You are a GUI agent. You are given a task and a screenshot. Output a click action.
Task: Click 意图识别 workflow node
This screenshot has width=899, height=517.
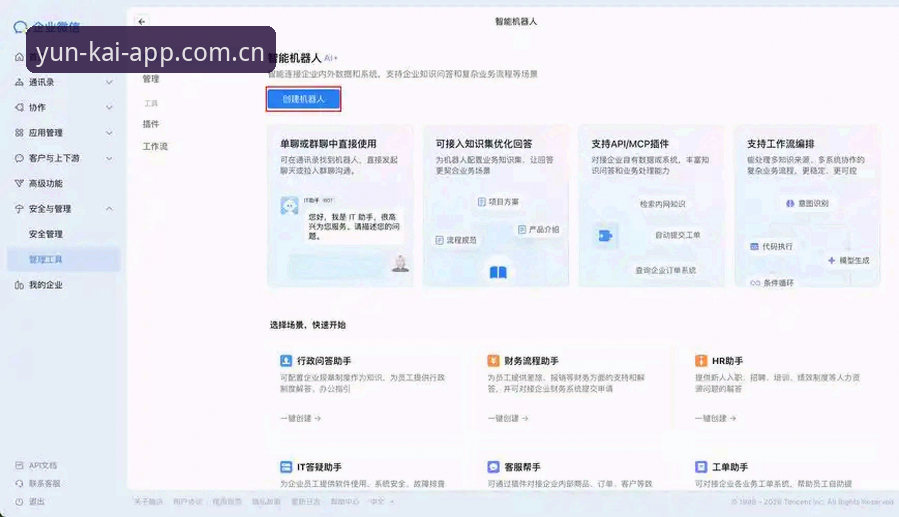tap(807, 203)
